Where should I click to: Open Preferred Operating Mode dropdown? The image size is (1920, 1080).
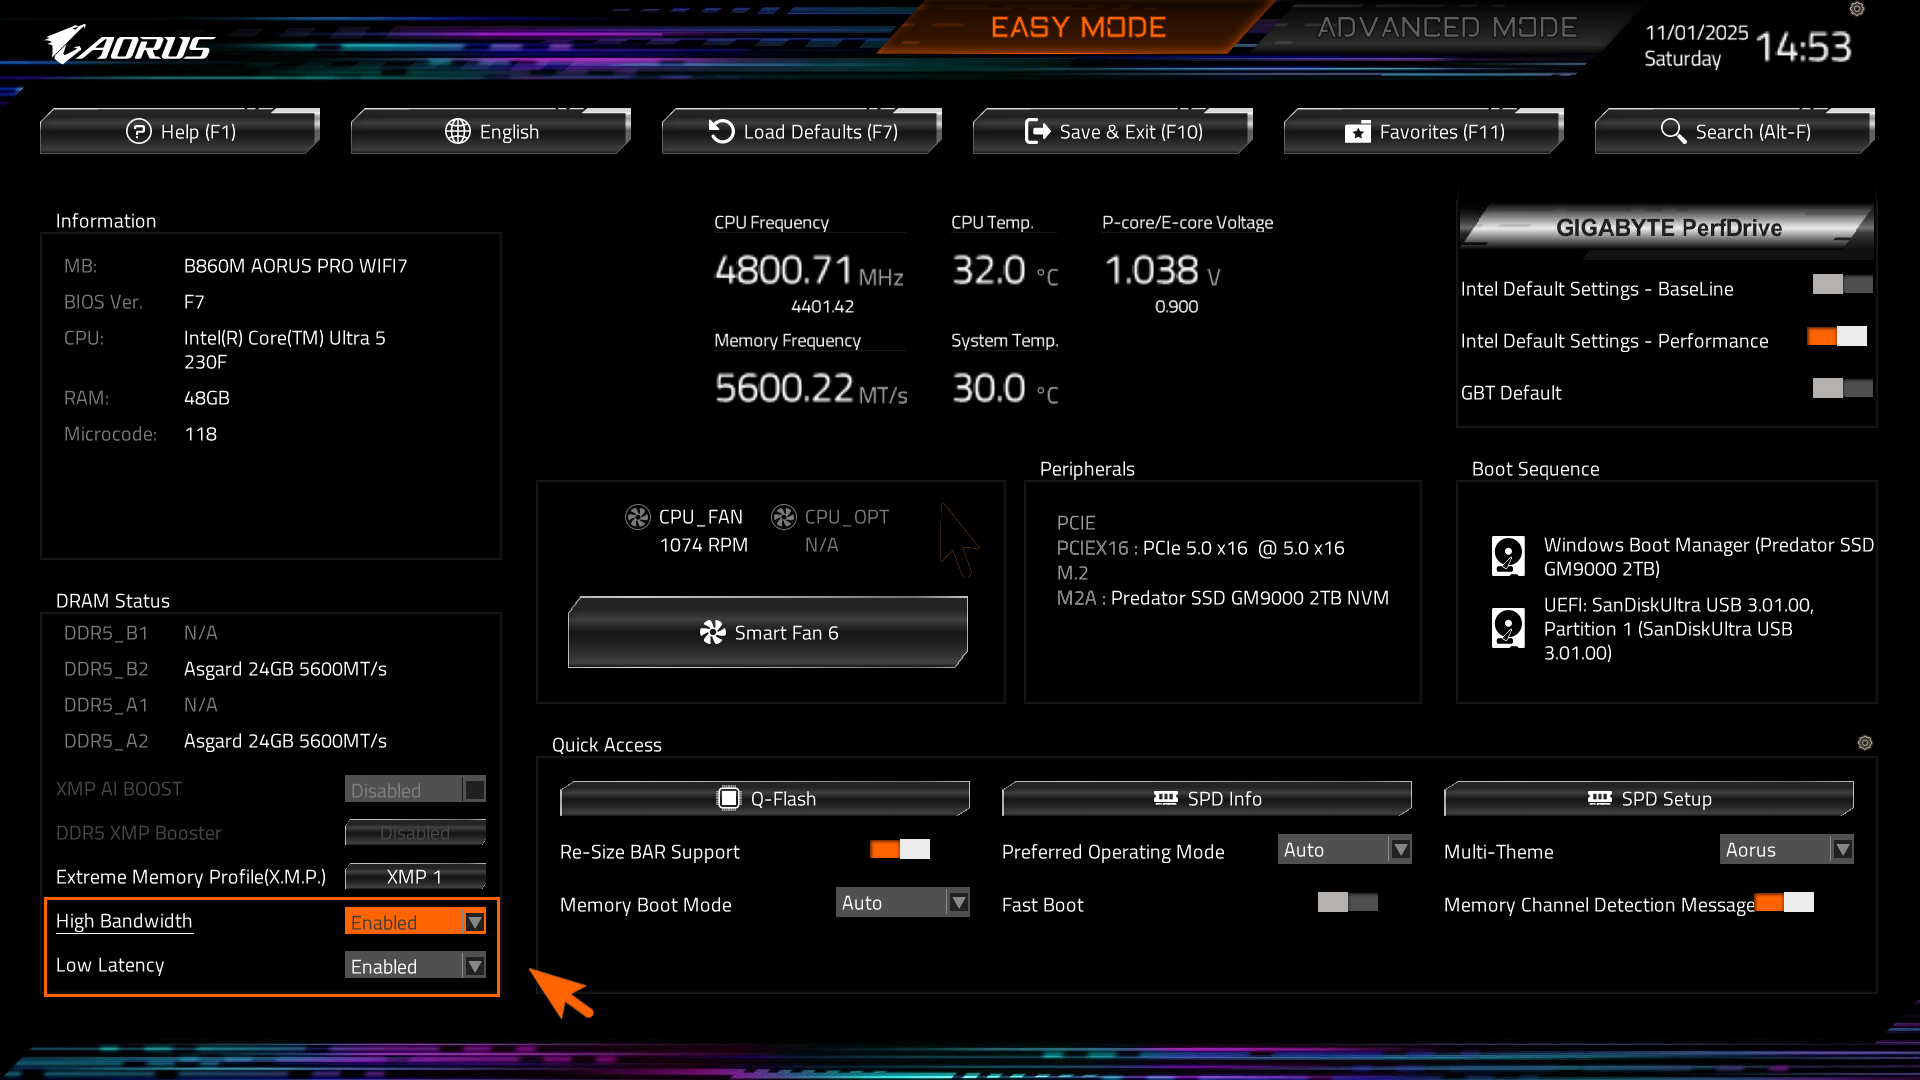click(x=1344, y=850)
